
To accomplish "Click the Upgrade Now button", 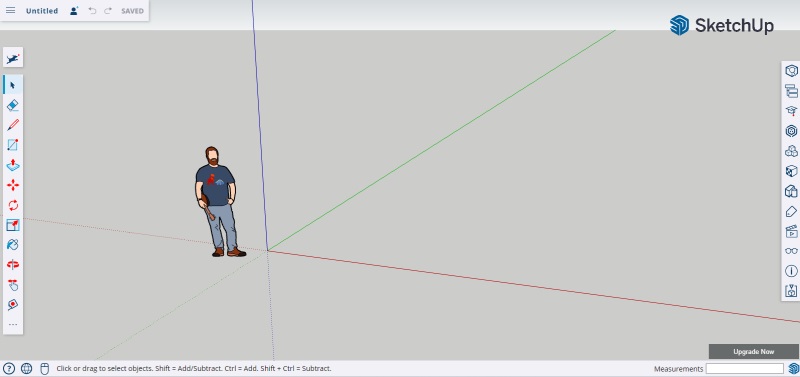I will coord(754,351).
